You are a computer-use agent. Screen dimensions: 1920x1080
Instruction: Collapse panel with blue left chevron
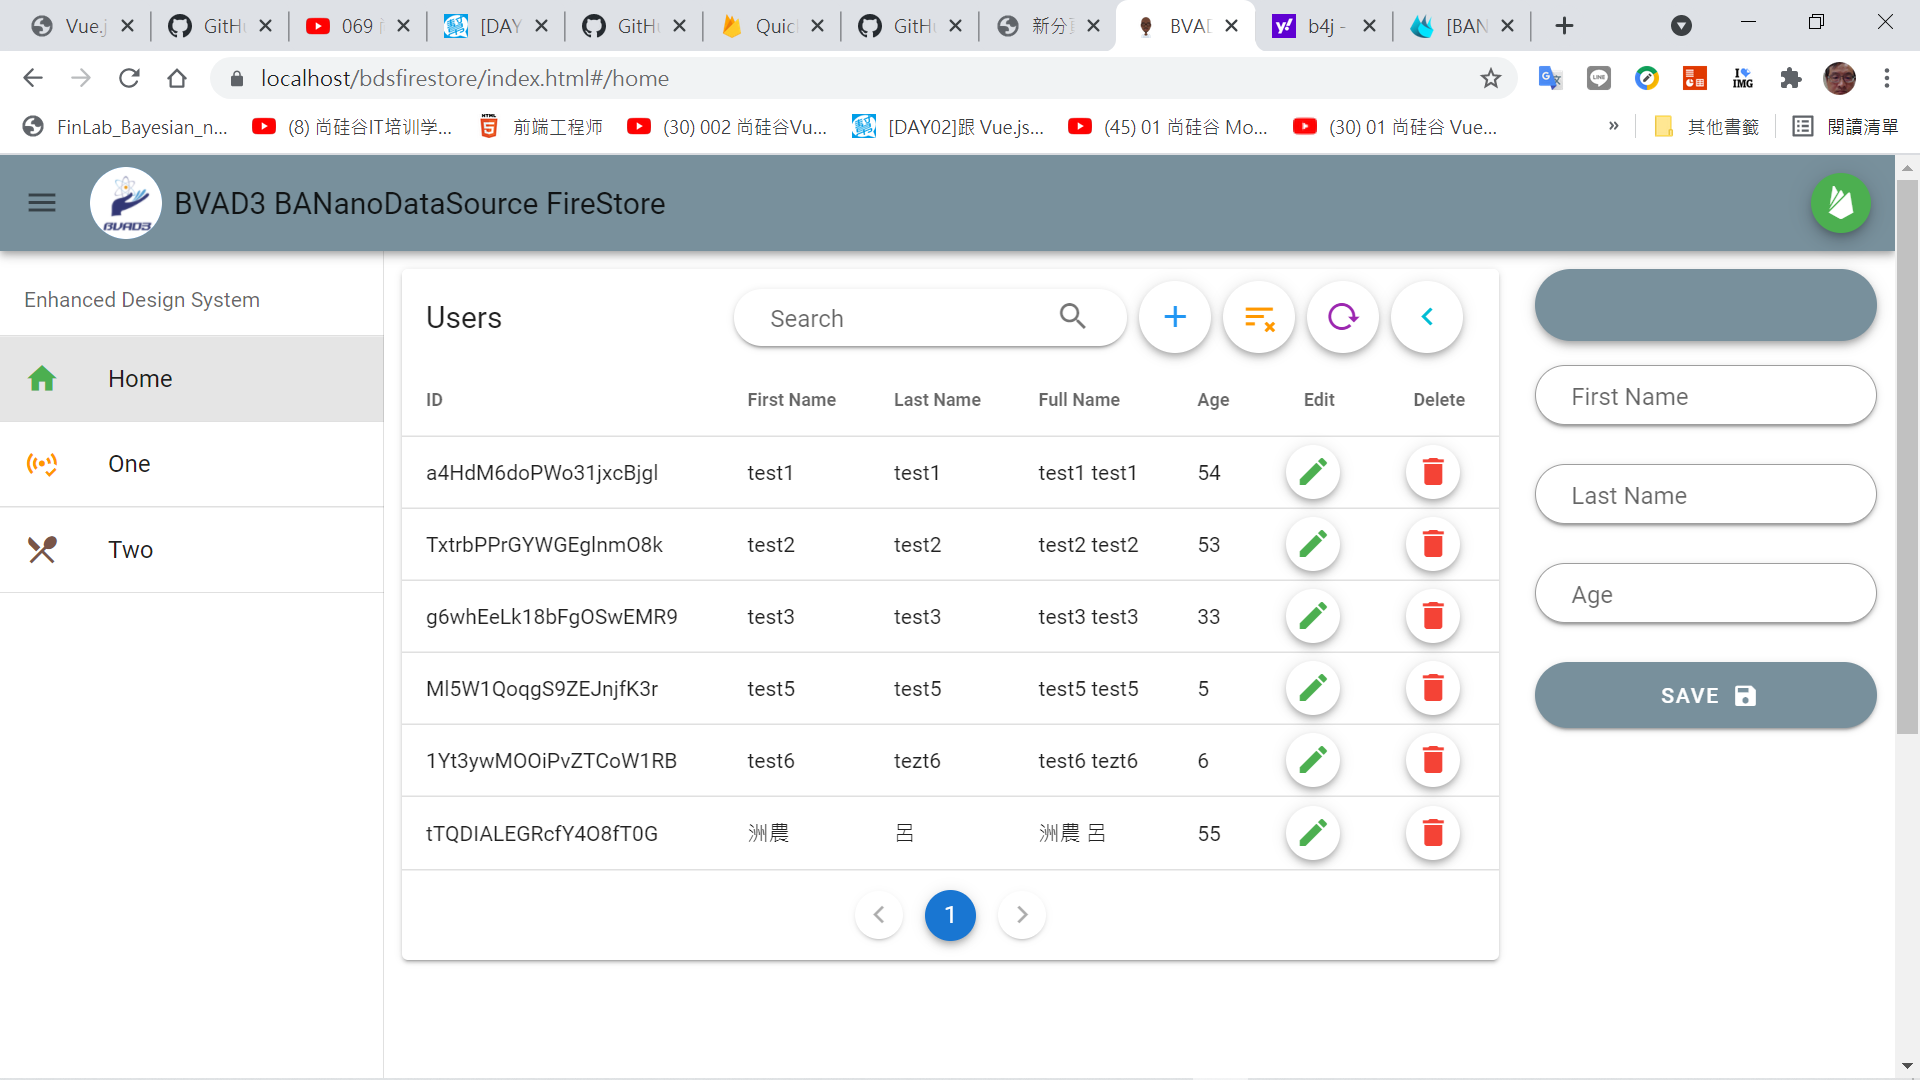1427,317
